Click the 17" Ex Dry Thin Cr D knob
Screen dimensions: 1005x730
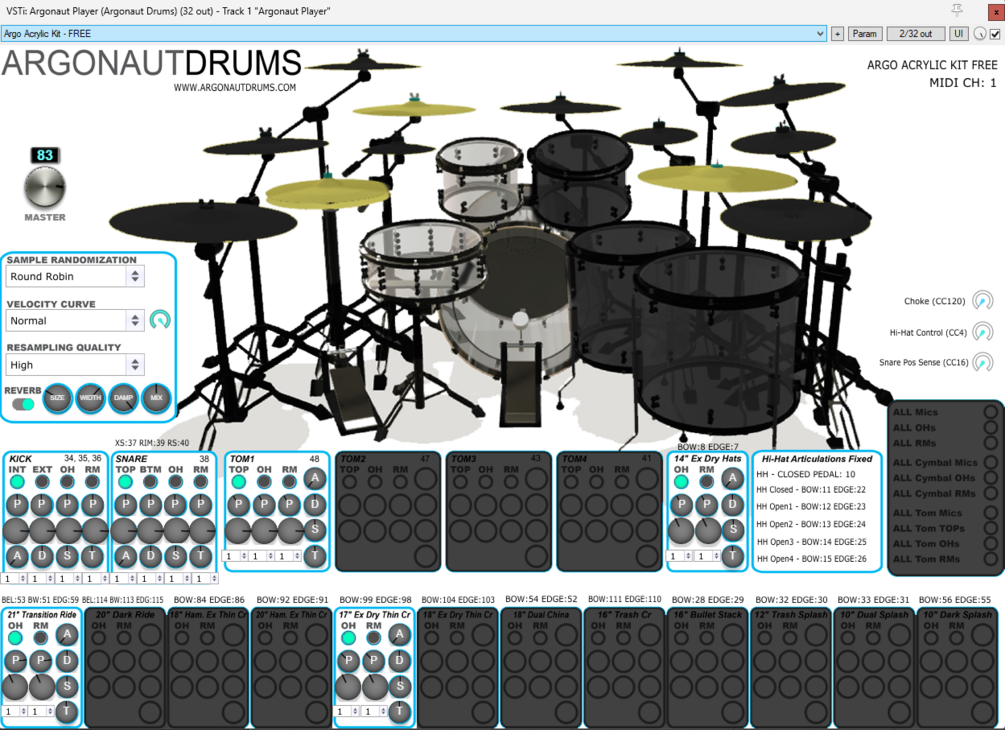tap(399, 660)
